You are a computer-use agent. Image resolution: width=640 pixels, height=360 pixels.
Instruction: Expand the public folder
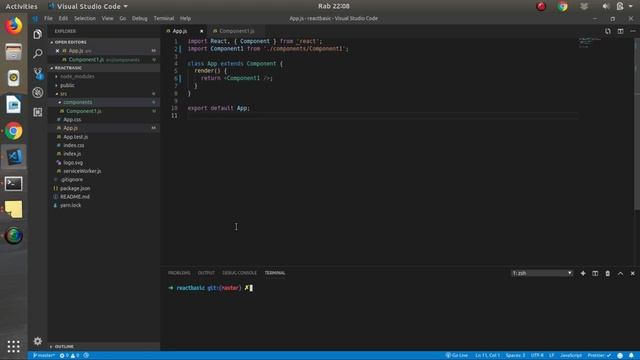click(x=67, y=85)
